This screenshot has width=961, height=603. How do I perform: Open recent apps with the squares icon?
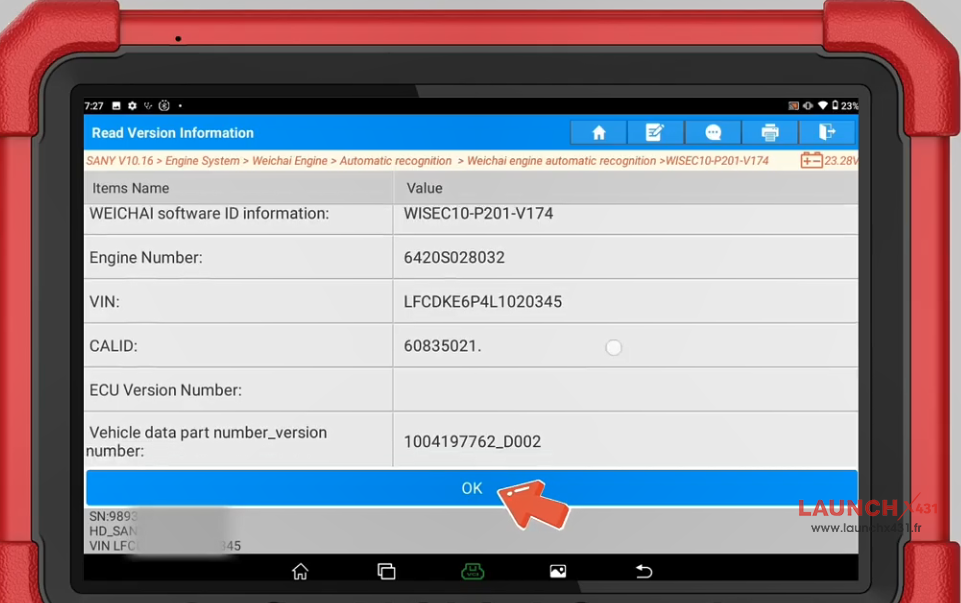click(386, 571)
